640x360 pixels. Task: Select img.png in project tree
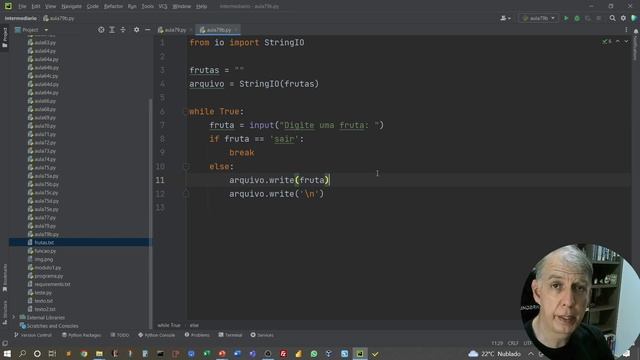pos(44,259)
